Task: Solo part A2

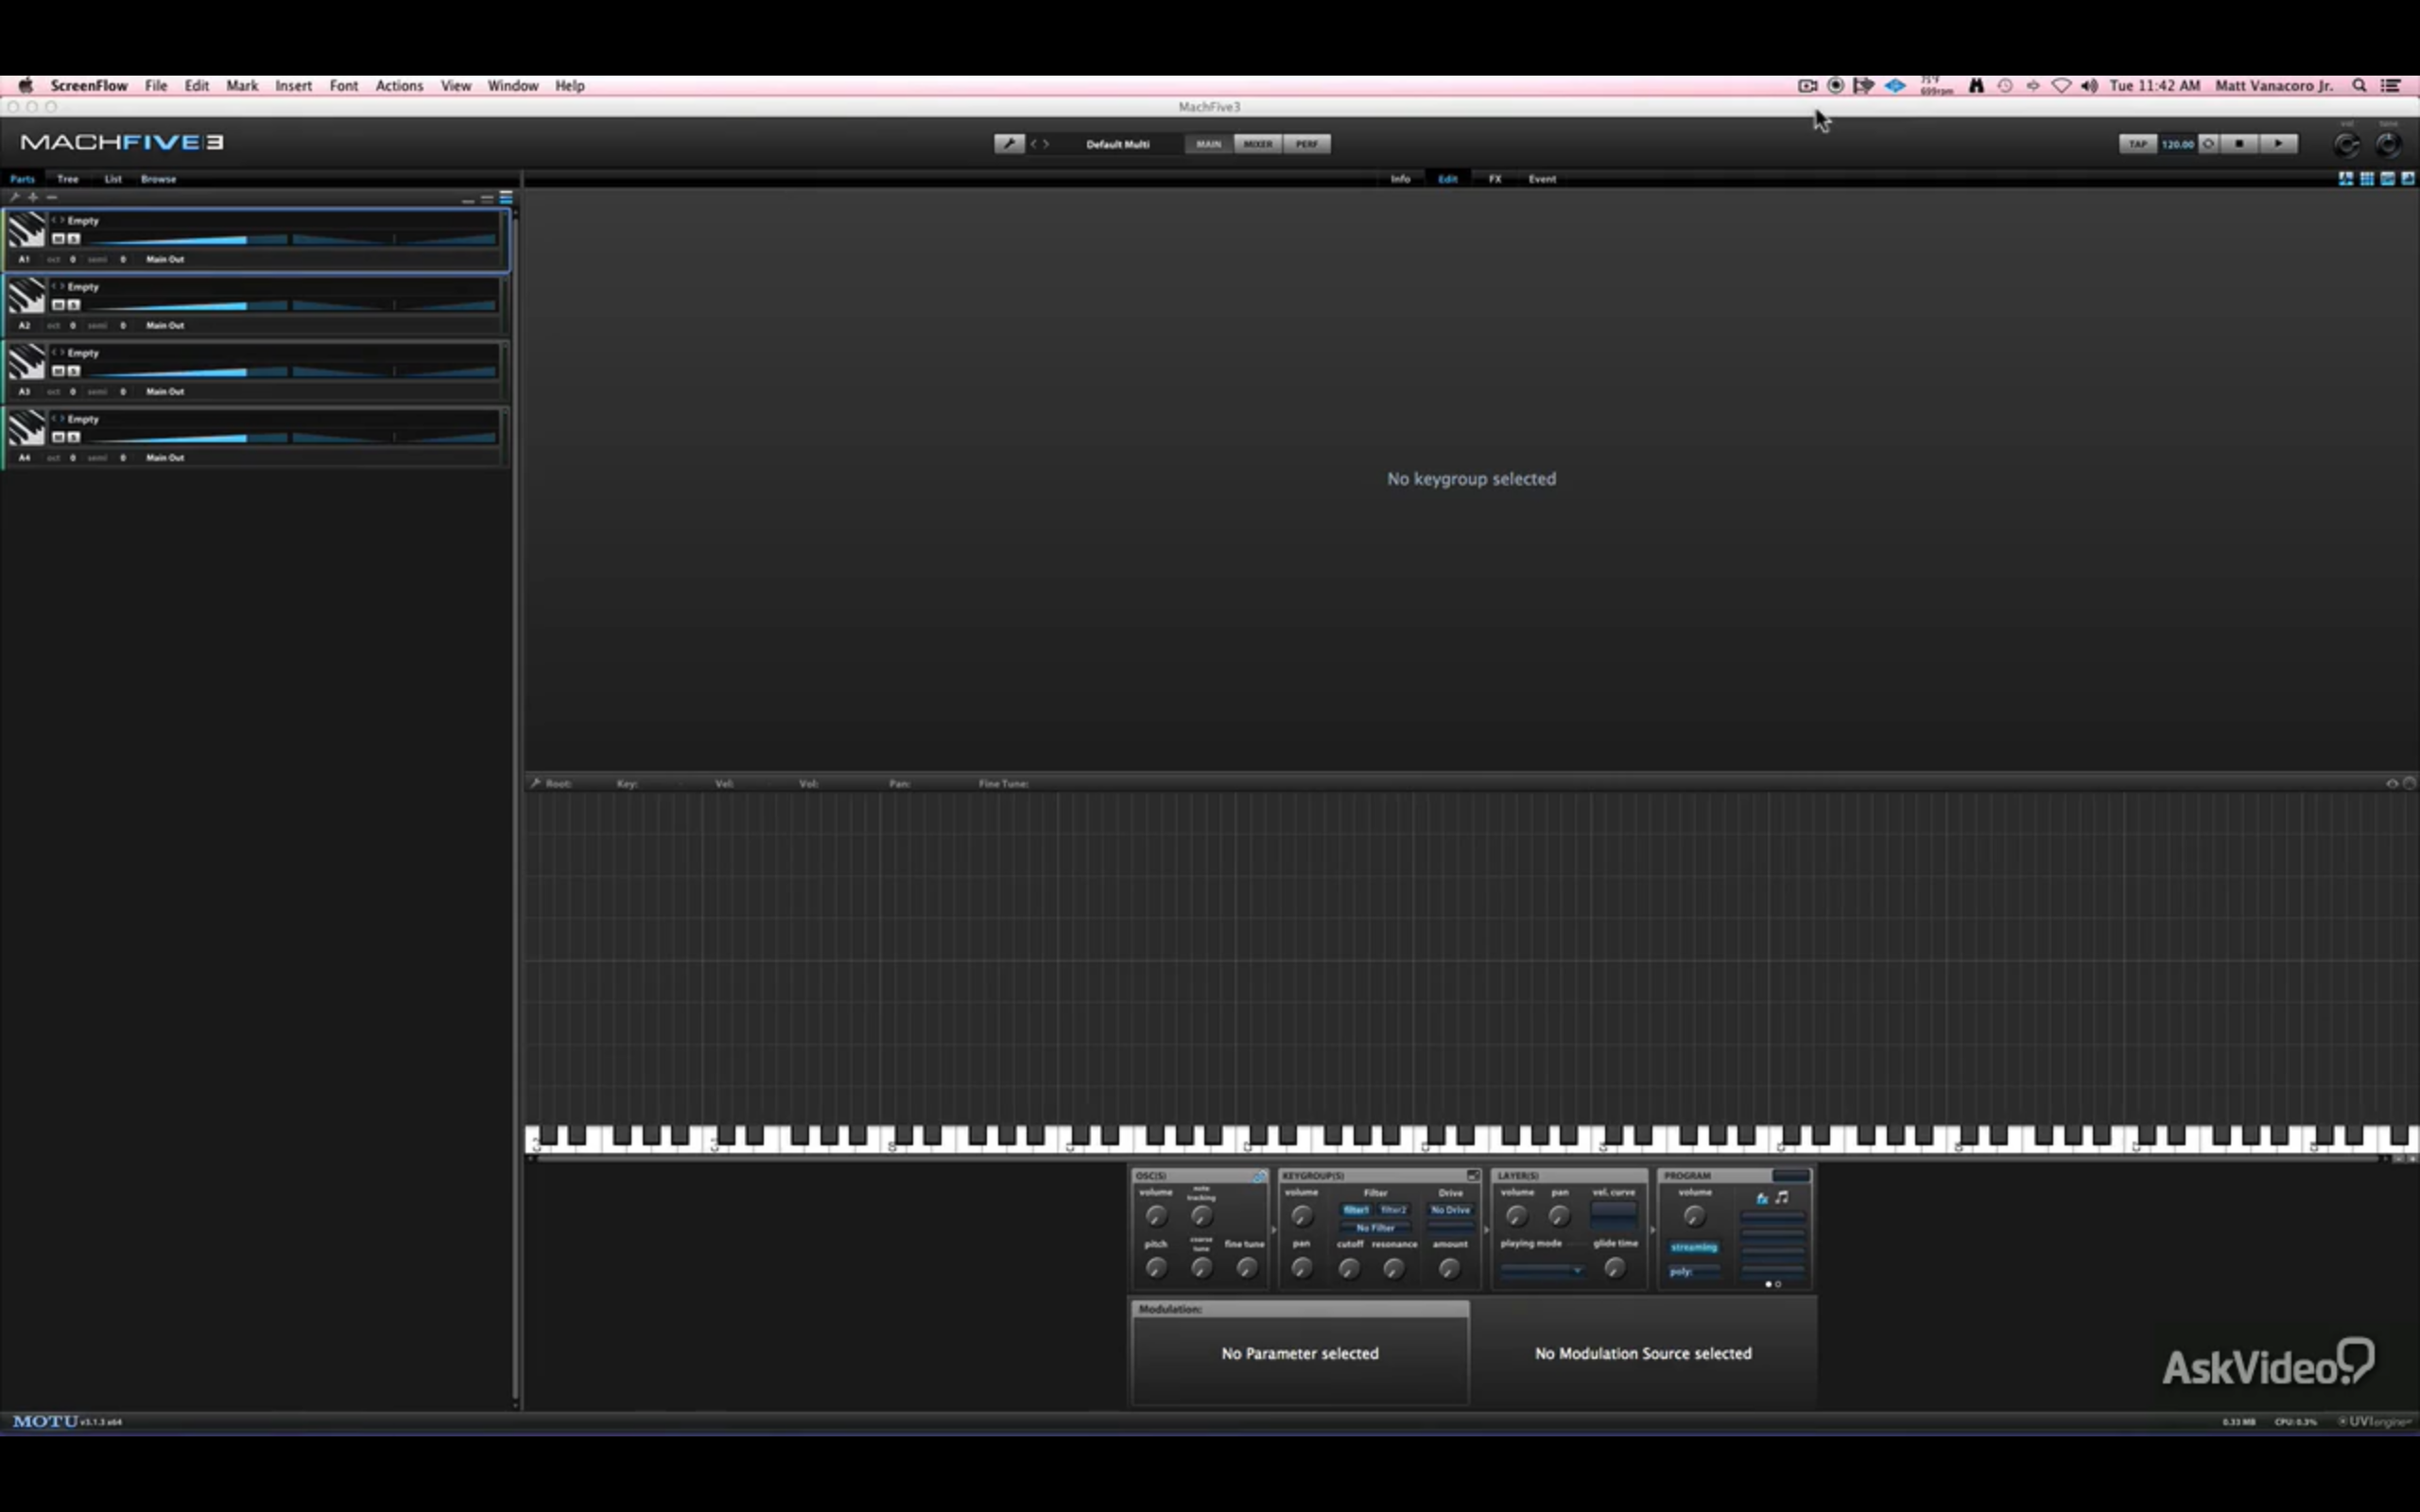Action: (x=73, y=305)
